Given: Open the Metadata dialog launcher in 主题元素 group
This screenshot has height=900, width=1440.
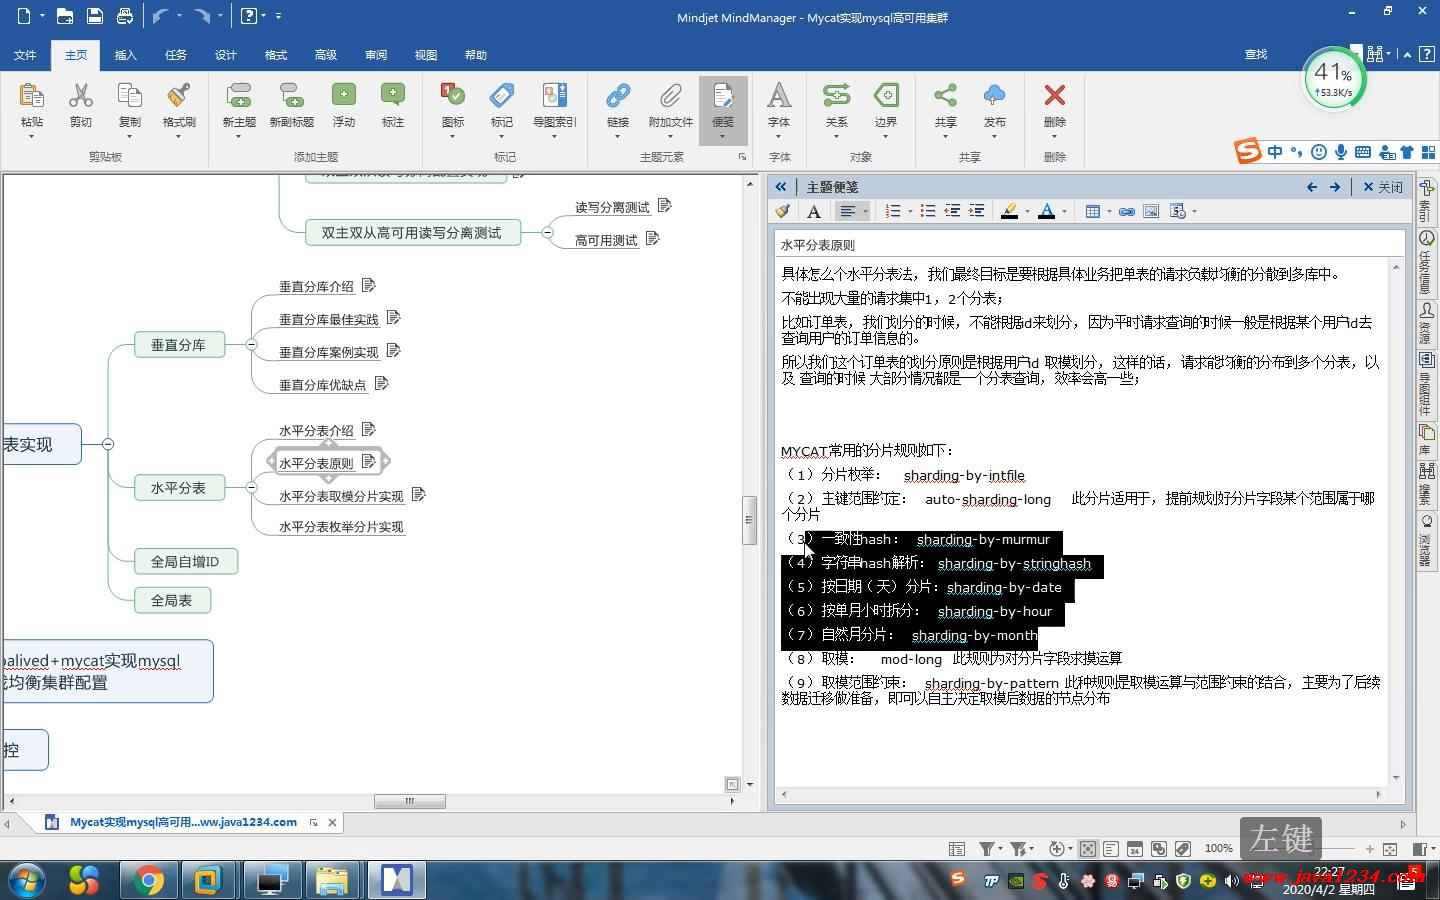Looking at the screenshot, I should [x=742, y=157].
